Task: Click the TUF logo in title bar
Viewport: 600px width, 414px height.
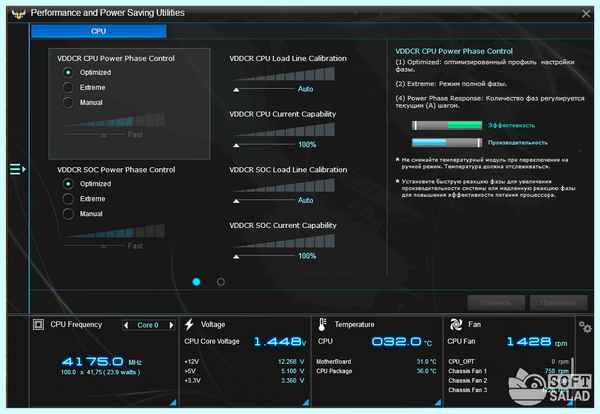Action: [18, 14]
